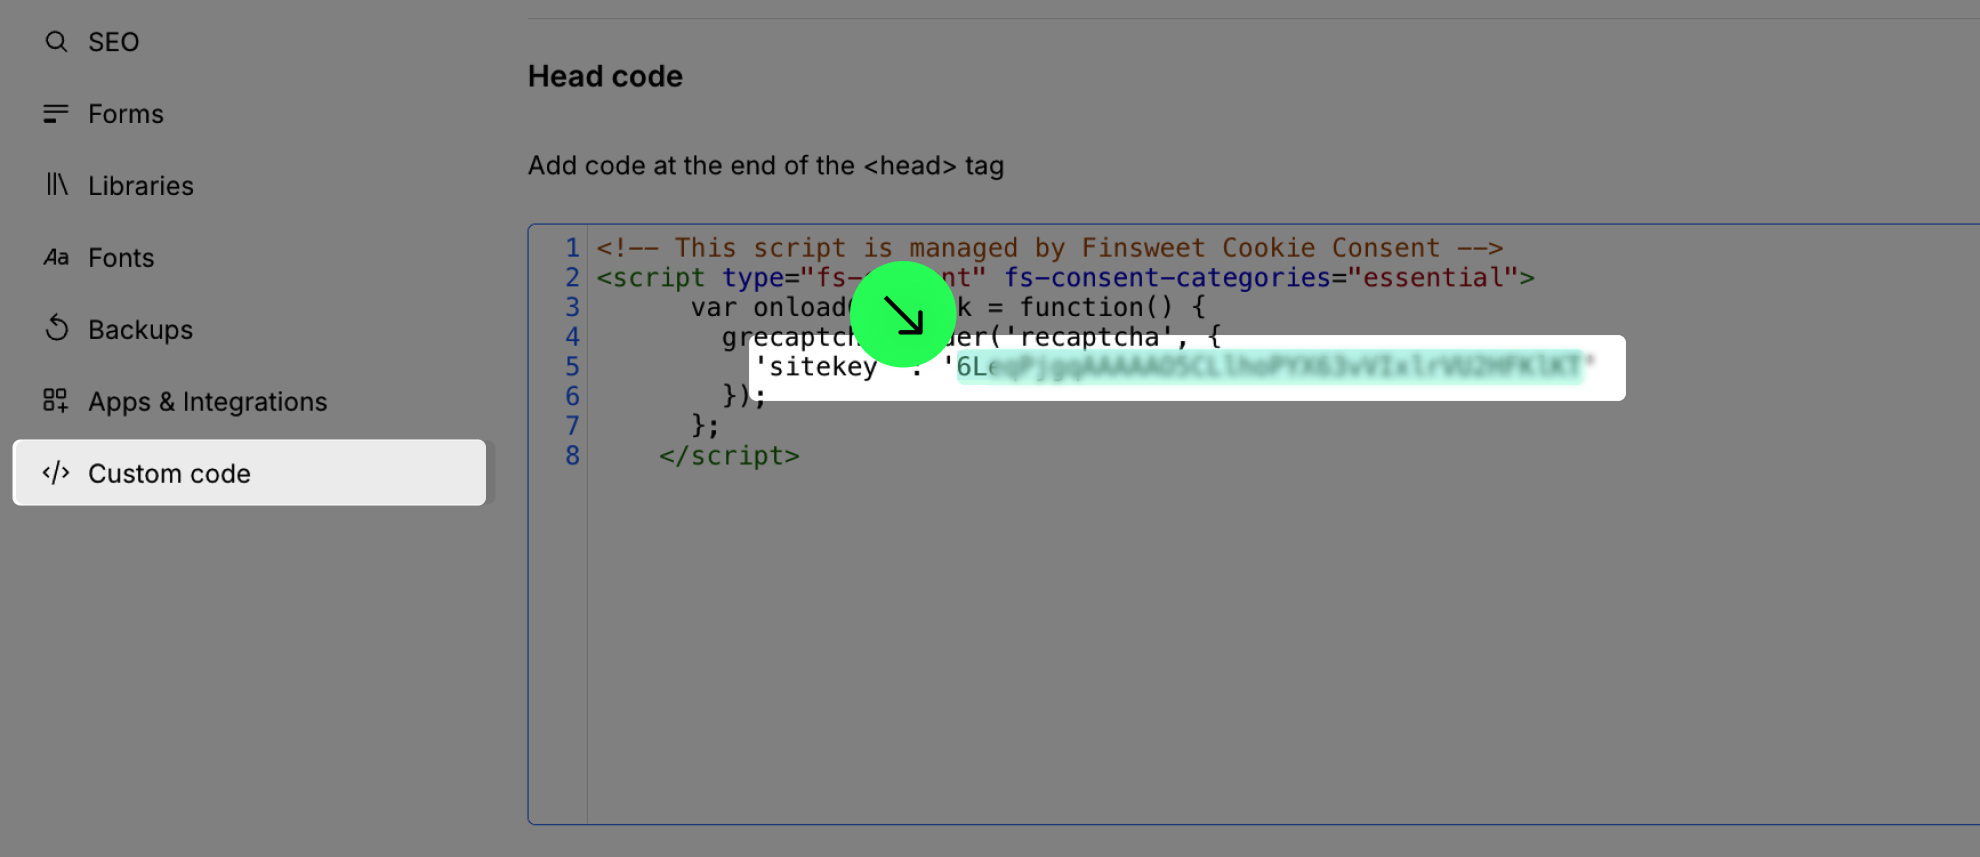This screenshot has width=1980, height=857.
Task: Click line number 8 in gutter
Action: (572, 456)
